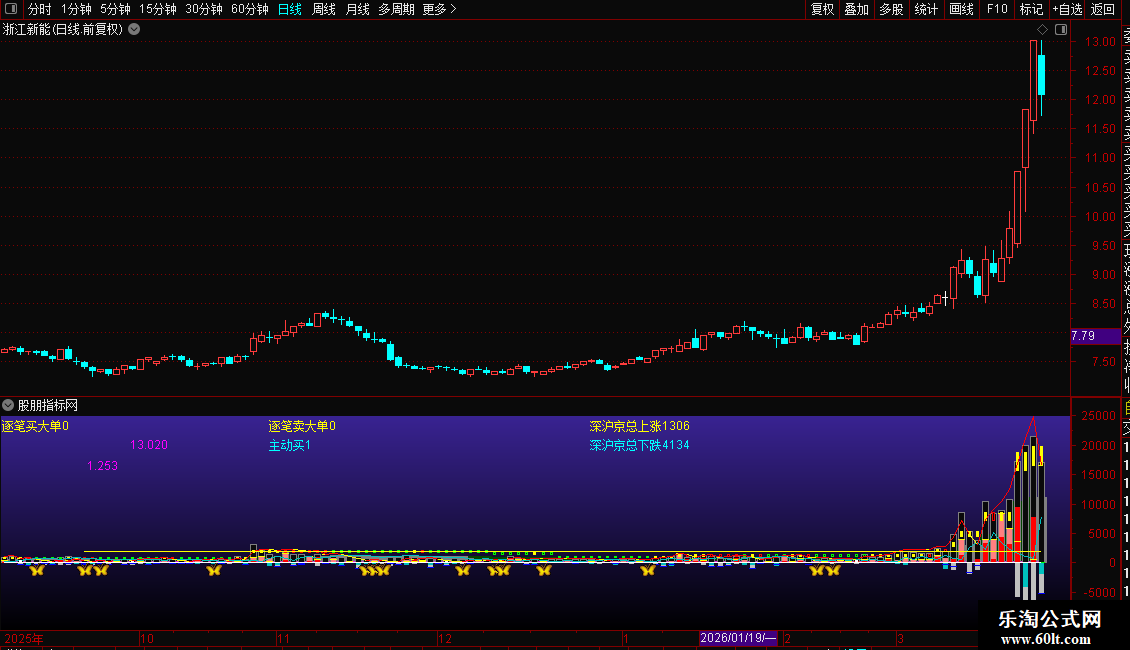Click the highest red candlestick near 13.00

(x=1033, y=81)
